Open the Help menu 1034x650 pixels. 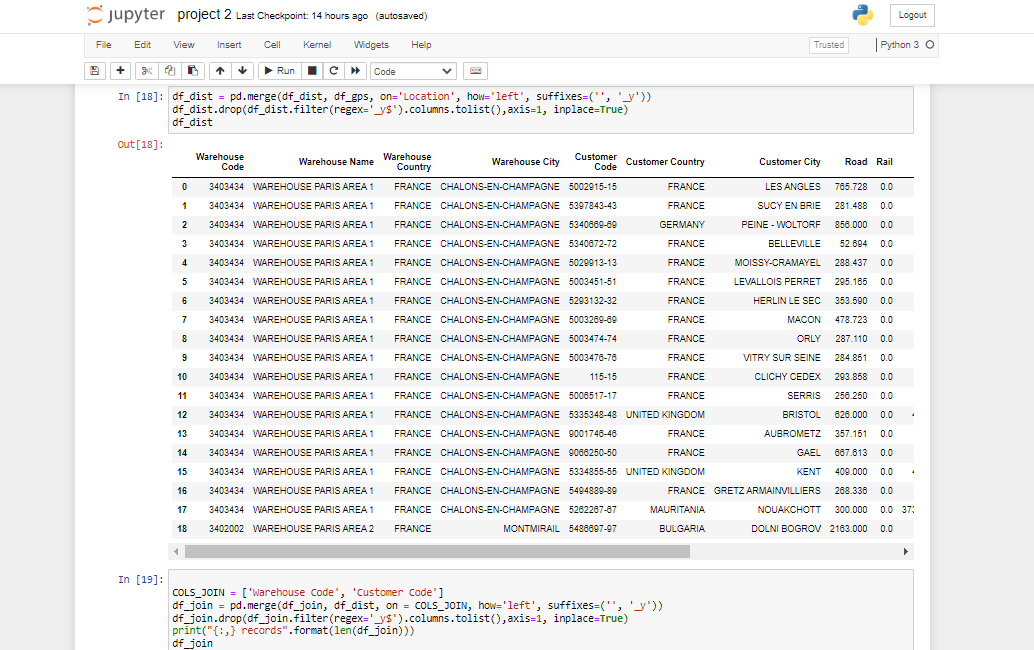coord(421,45)
